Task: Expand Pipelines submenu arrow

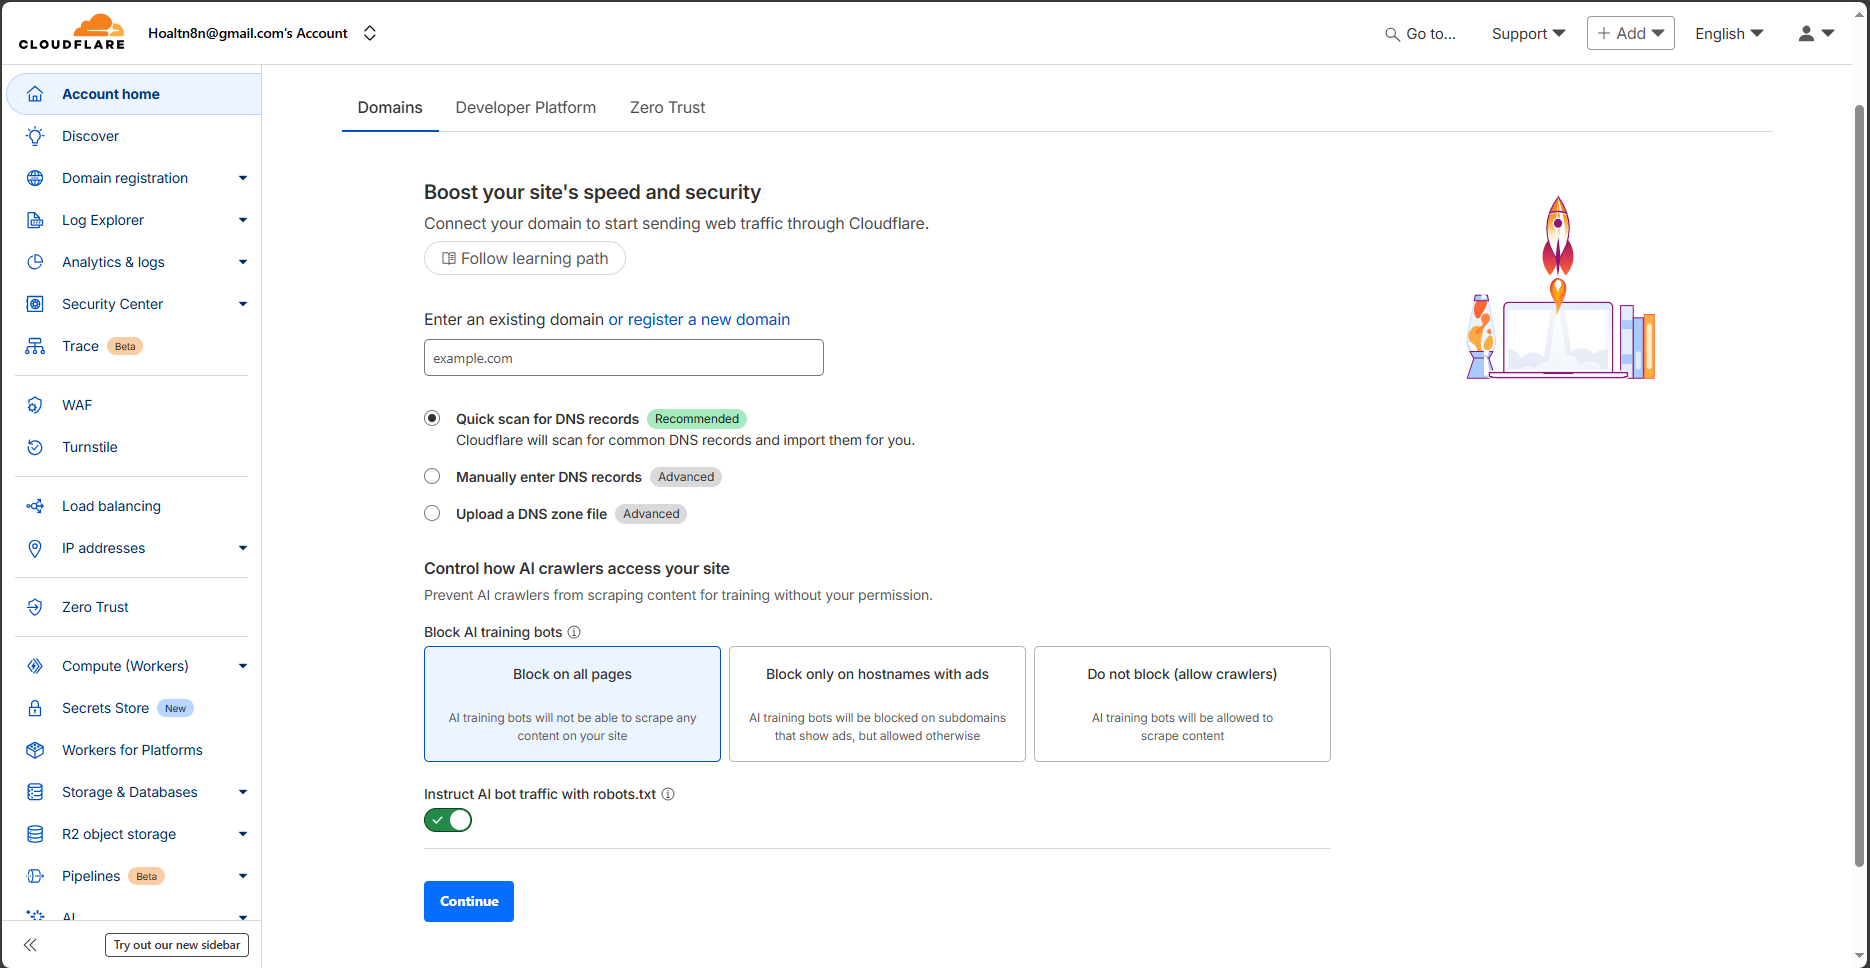Action: click(242, 876)
